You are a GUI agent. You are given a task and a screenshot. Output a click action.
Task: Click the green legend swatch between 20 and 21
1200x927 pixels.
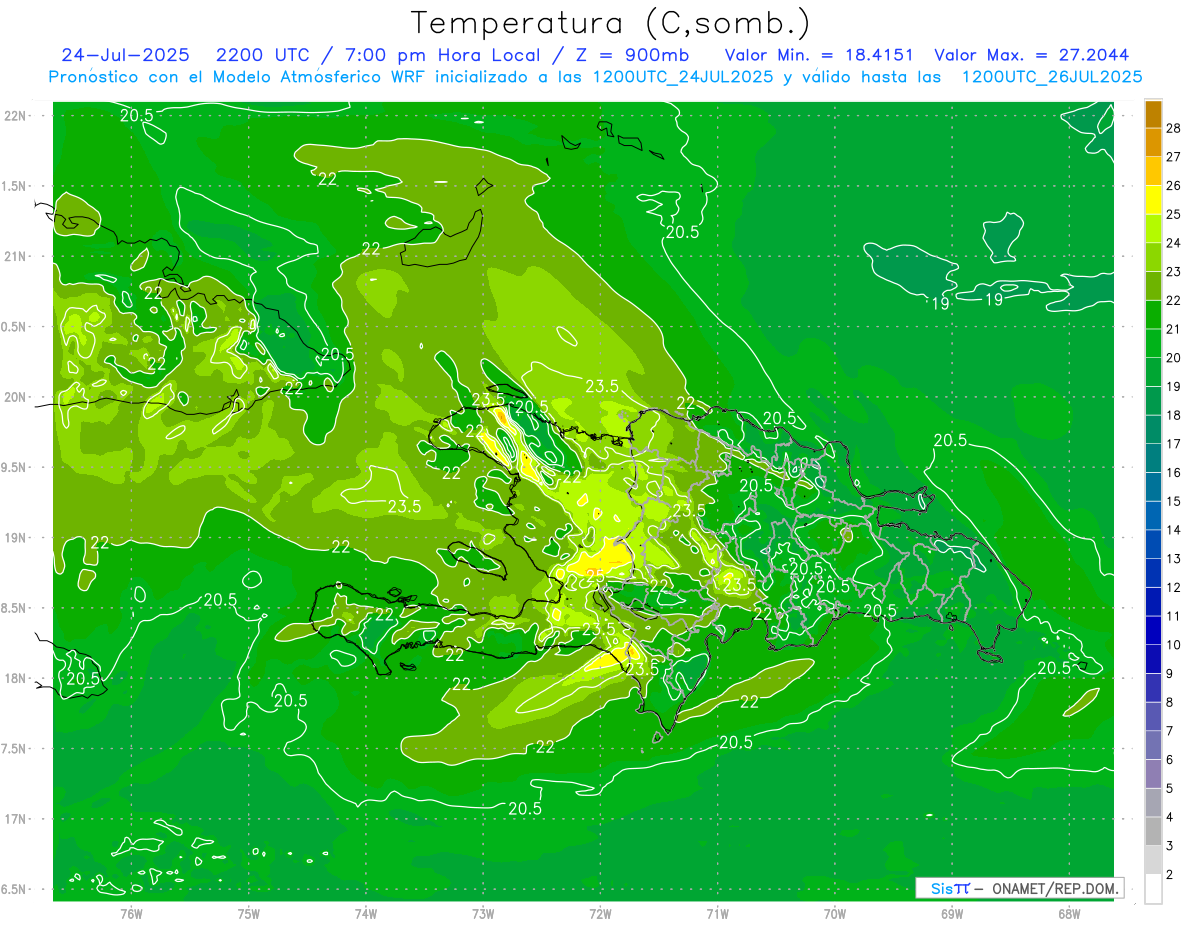click(x=1153, y=344)
